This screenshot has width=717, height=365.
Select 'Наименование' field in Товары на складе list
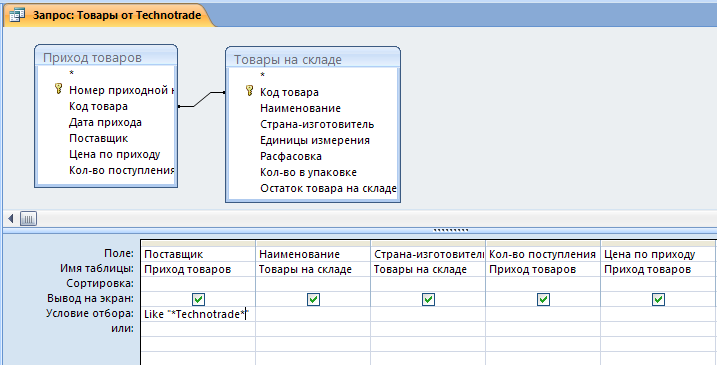[300, 108]
